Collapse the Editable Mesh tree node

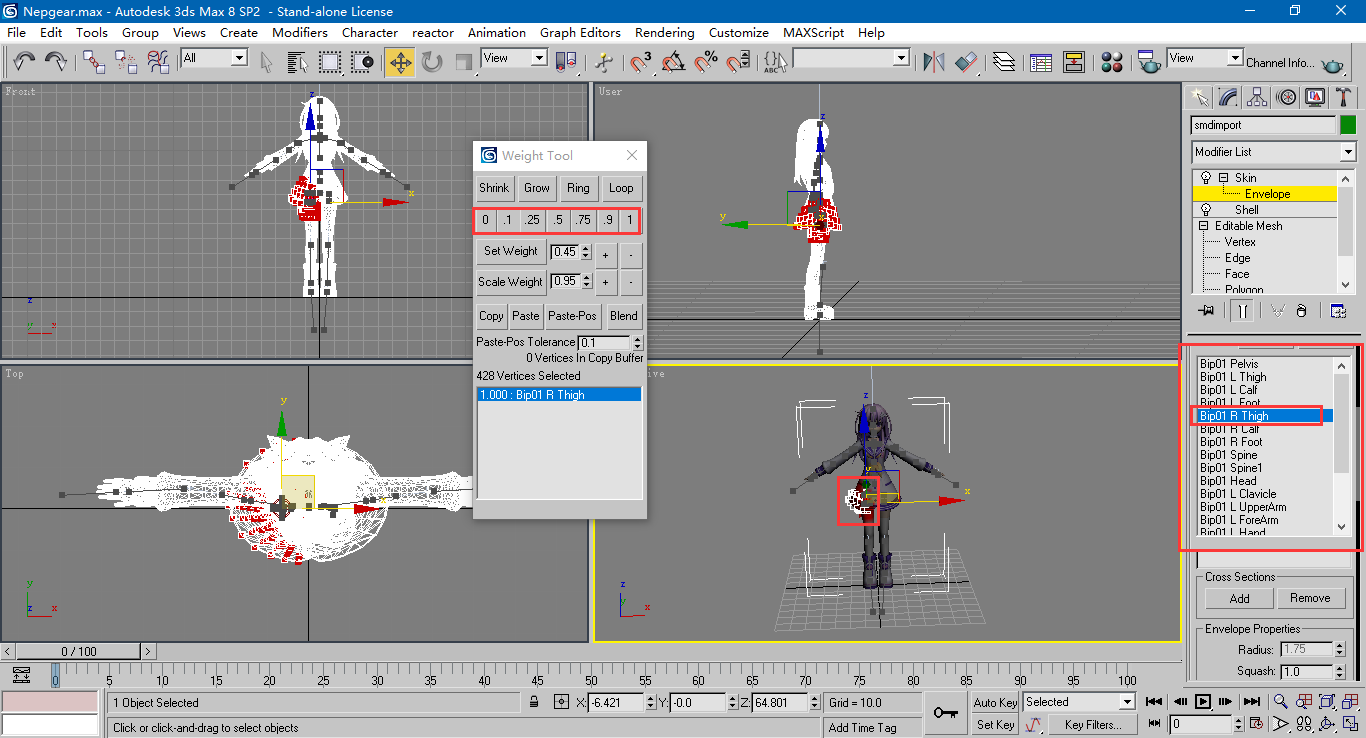(x=1204, y=226)
